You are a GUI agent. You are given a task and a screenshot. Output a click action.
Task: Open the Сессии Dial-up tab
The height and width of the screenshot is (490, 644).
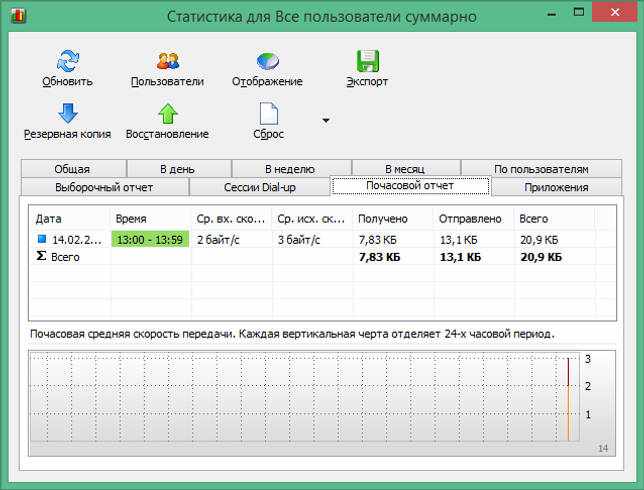point(260,187)
